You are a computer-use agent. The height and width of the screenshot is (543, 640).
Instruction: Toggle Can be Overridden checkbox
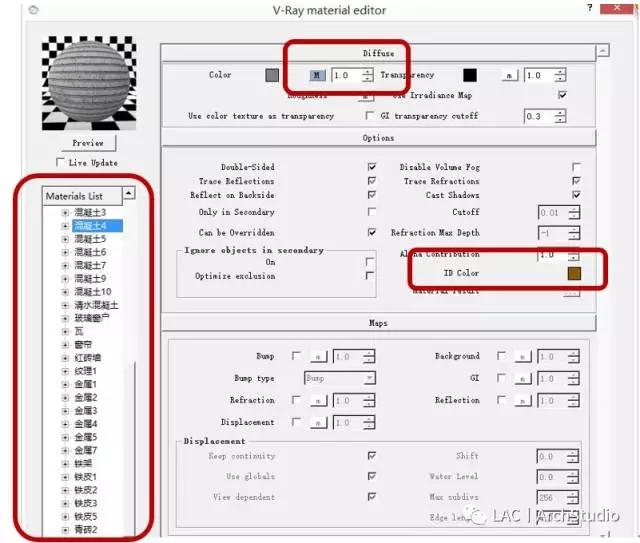pos(371,232)
